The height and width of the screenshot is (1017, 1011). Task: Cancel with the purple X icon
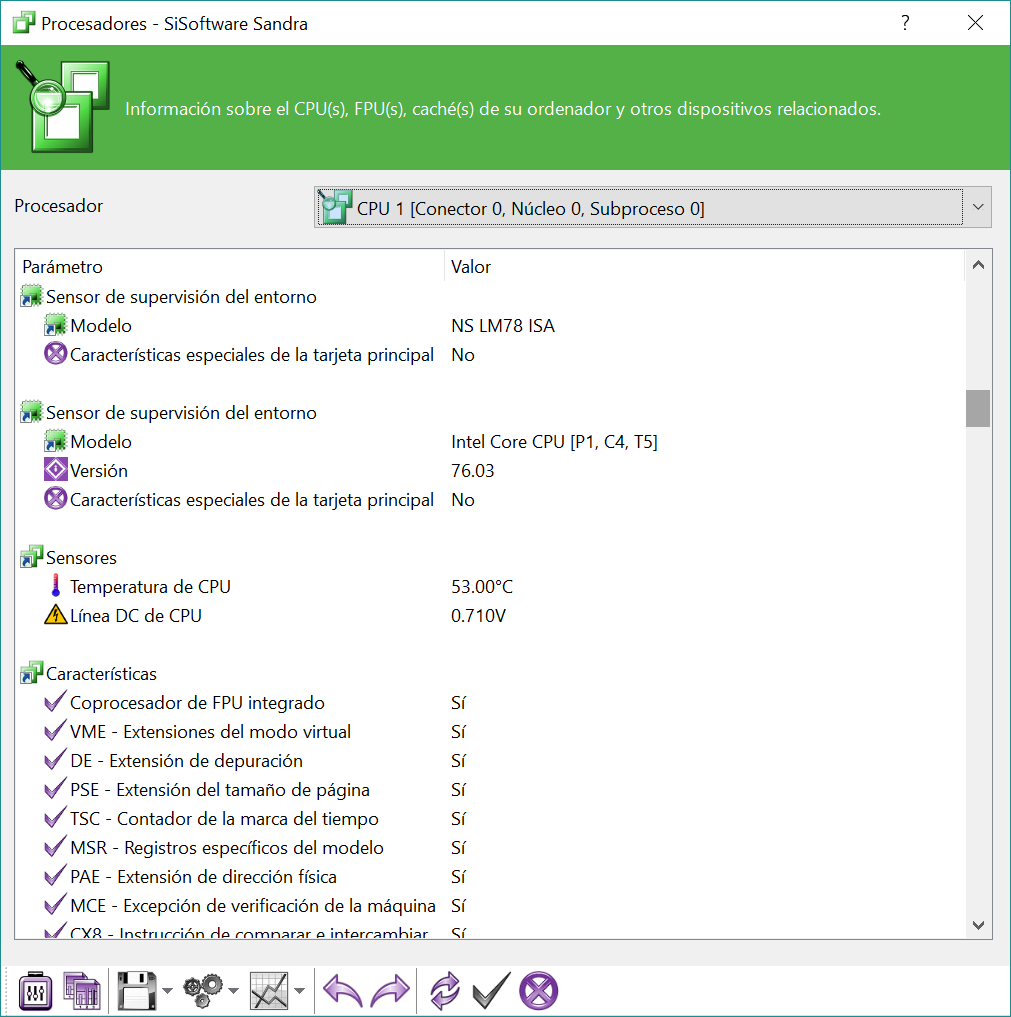pos(538,990)
